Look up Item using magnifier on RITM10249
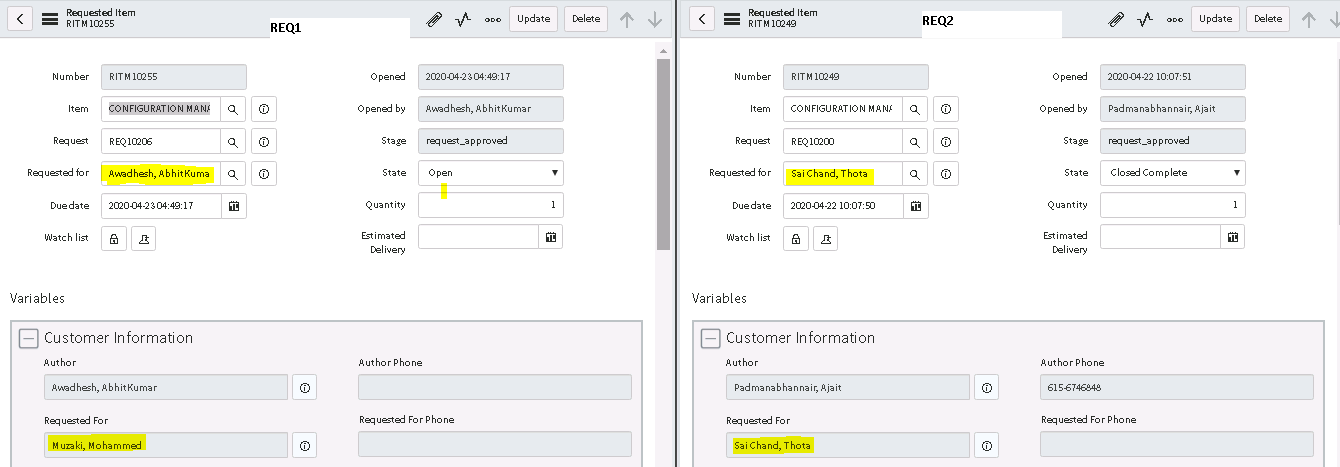Viewport: 1340px width, 467px height. tap(914, 109)
